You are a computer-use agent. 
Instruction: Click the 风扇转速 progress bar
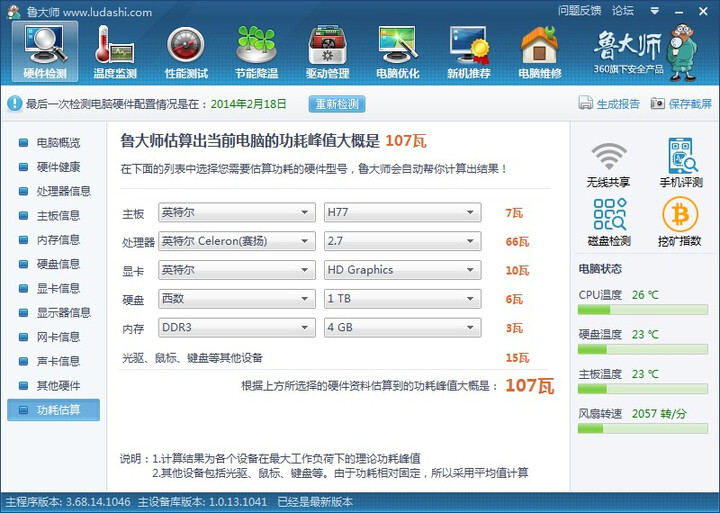tap(642, 429)
